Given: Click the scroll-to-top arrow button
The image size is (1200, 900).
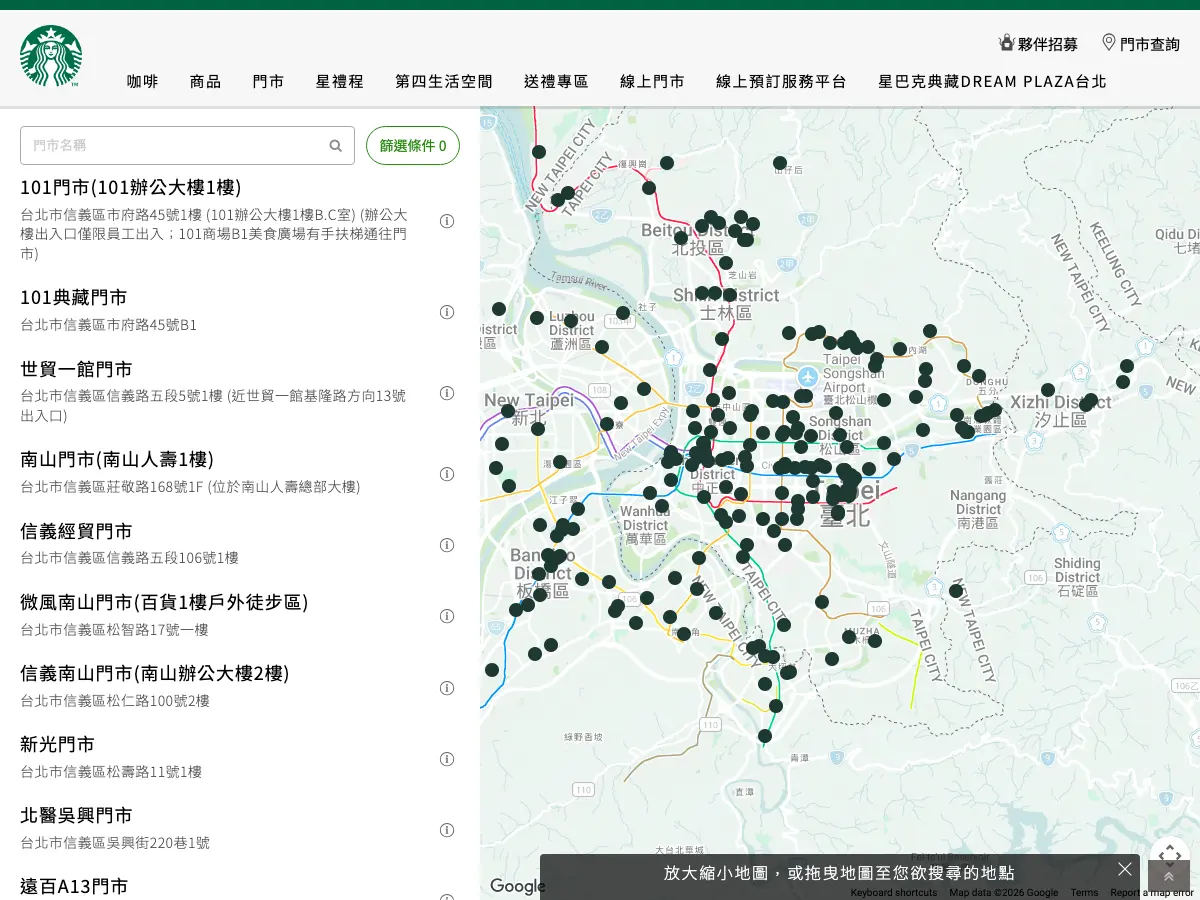Looking at the screenshot, I should 1169,877.
